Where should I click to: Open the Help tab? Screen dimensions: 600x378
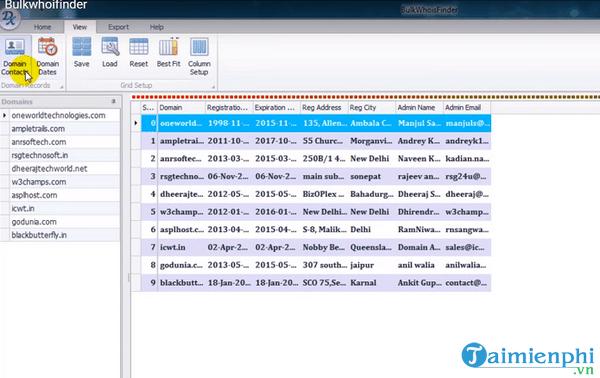coord(157,27)
